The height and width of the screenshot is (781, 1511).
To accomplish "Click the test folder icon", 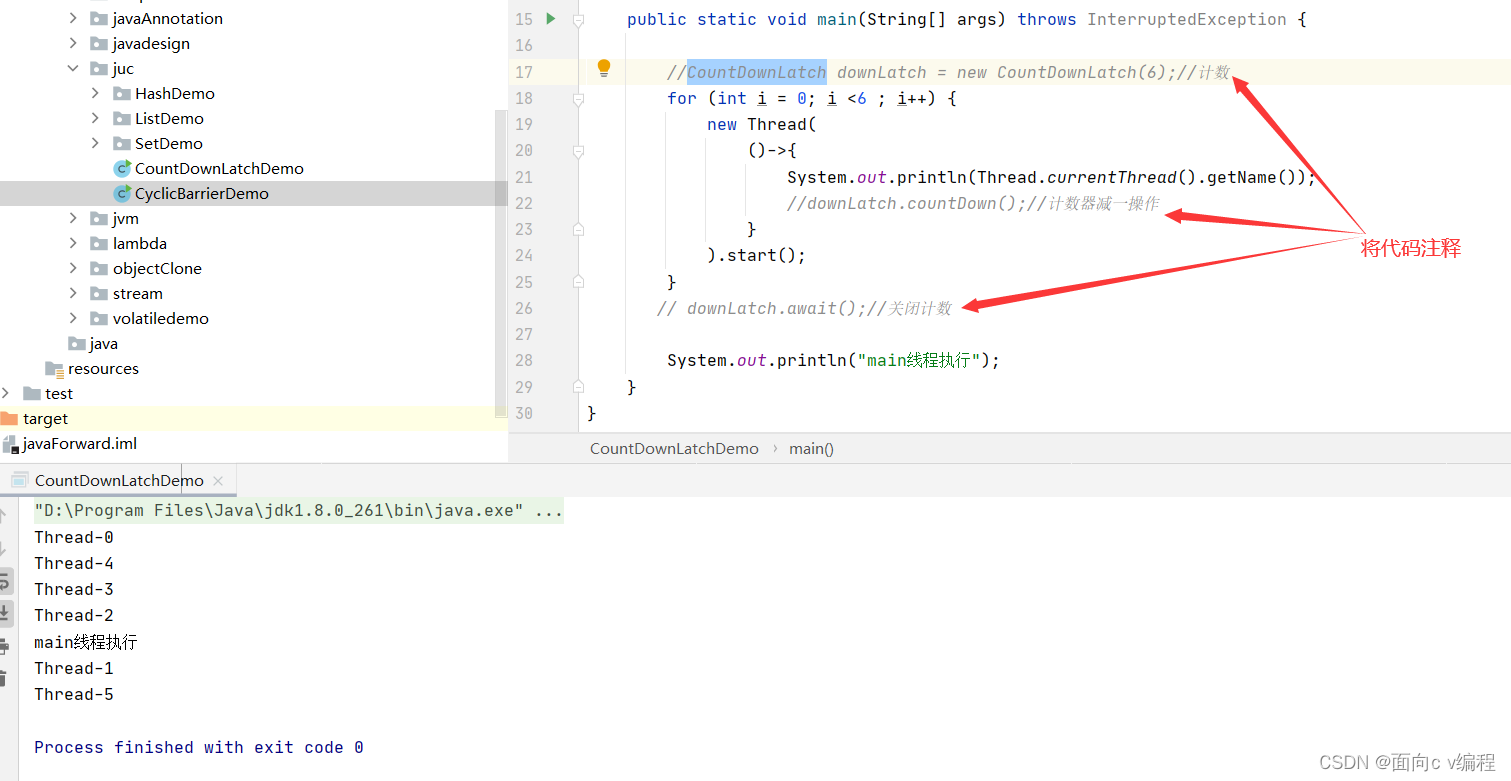I will click(32, 393).
